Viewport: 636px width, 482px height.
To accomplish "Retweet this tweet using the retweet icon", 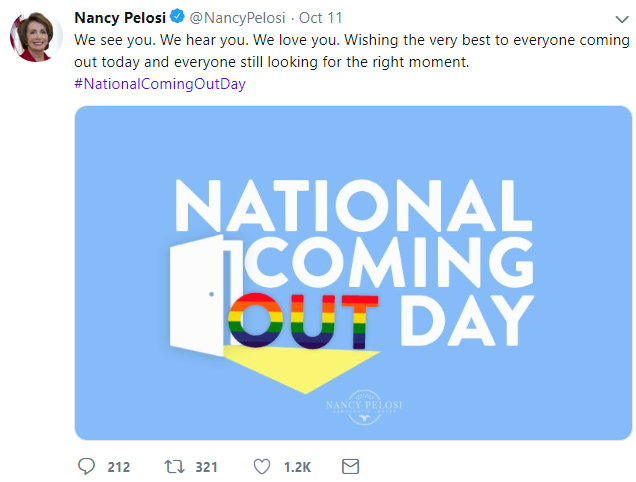I will pos(176,466).
